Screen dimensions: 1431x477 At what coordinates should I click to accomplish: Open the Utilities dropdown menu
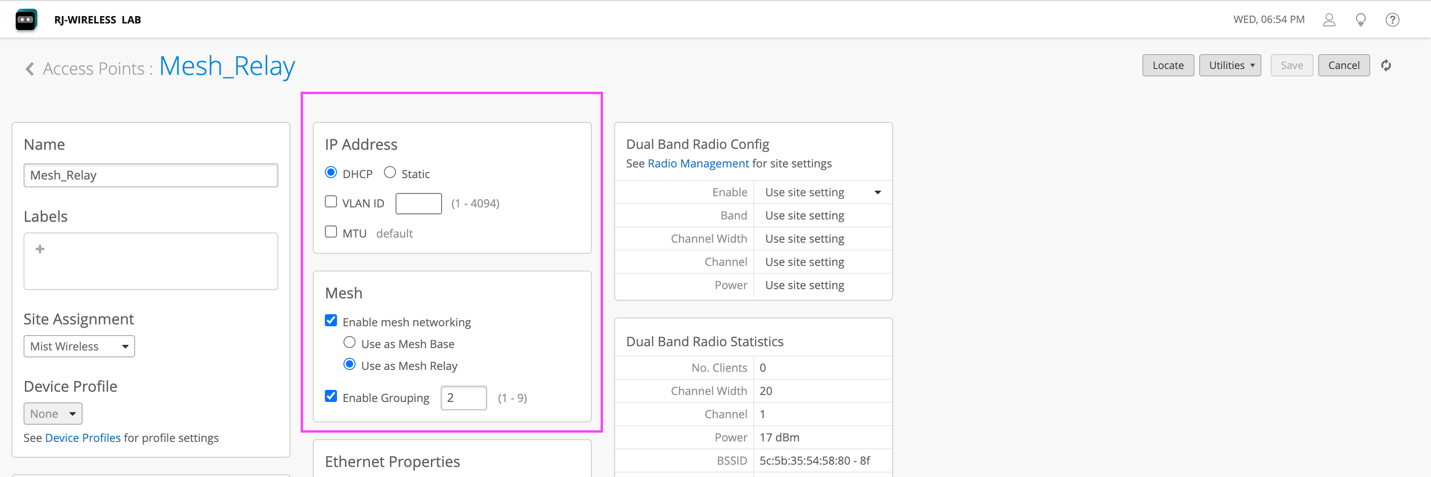(1230, 66)
